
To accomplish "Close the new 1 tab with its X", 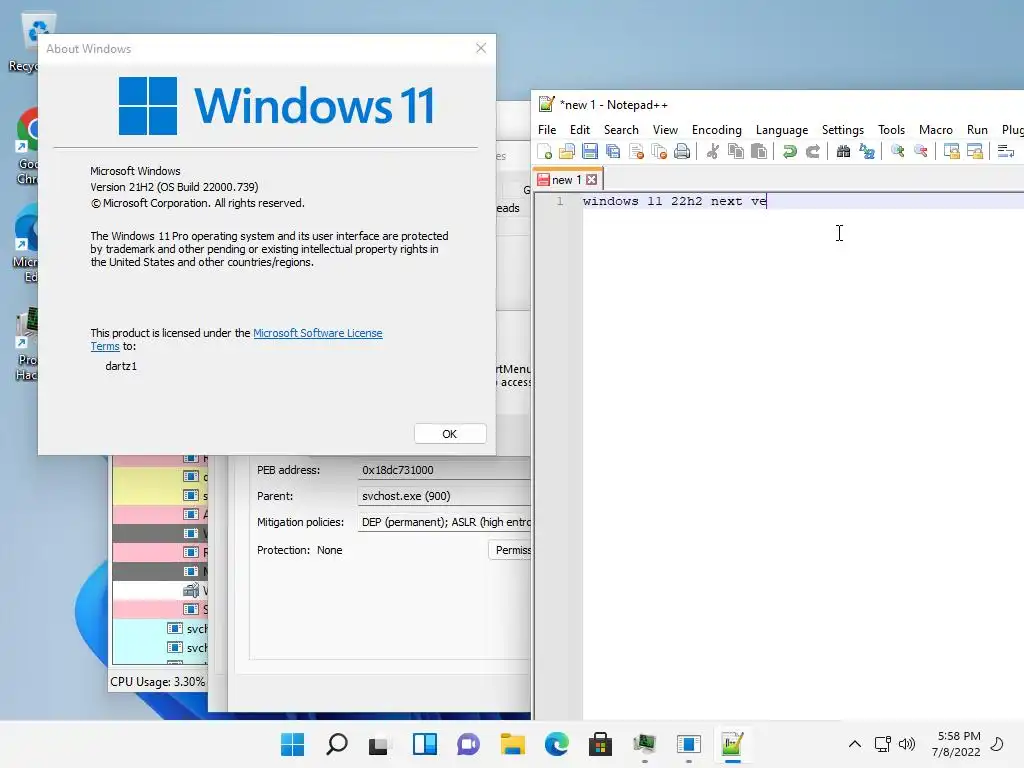I will pyautogui.click(x=591, y=180).
